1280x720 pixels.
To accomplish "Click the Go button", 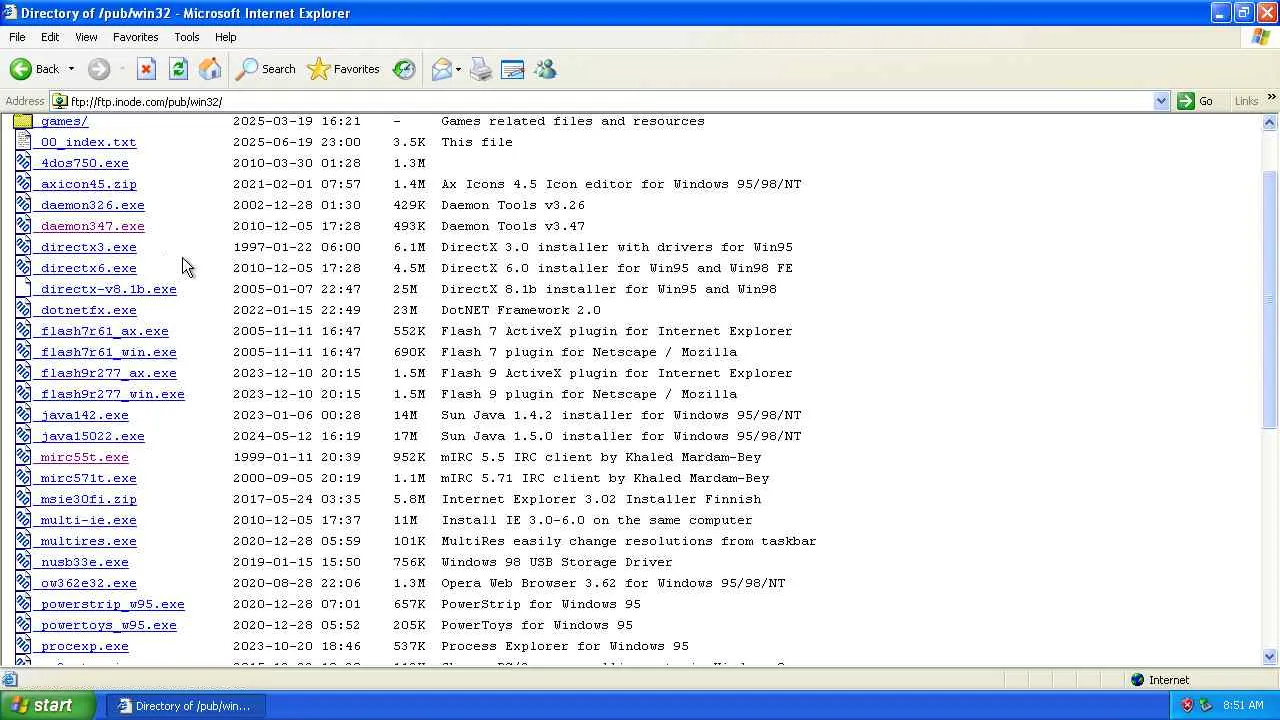I will click(1196, 101).
